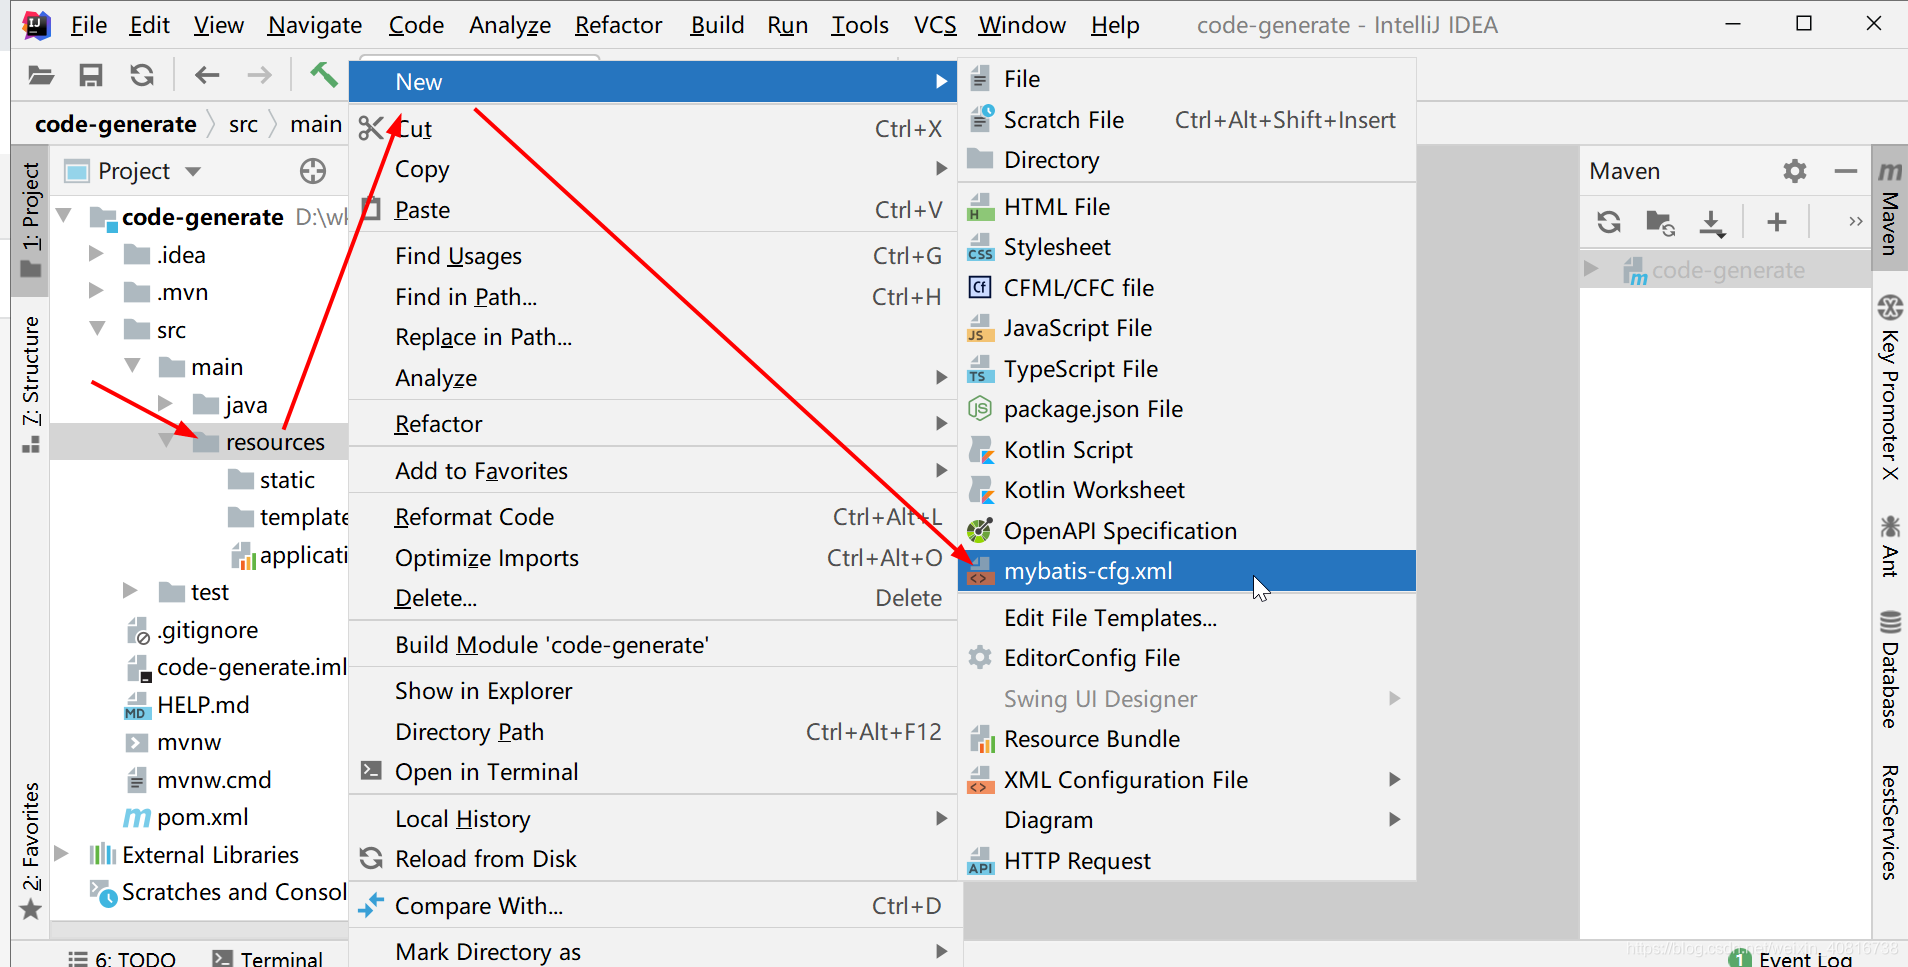Open Local History submenu
Screen dimensions: 1908x967
click(x=653, y=819)
